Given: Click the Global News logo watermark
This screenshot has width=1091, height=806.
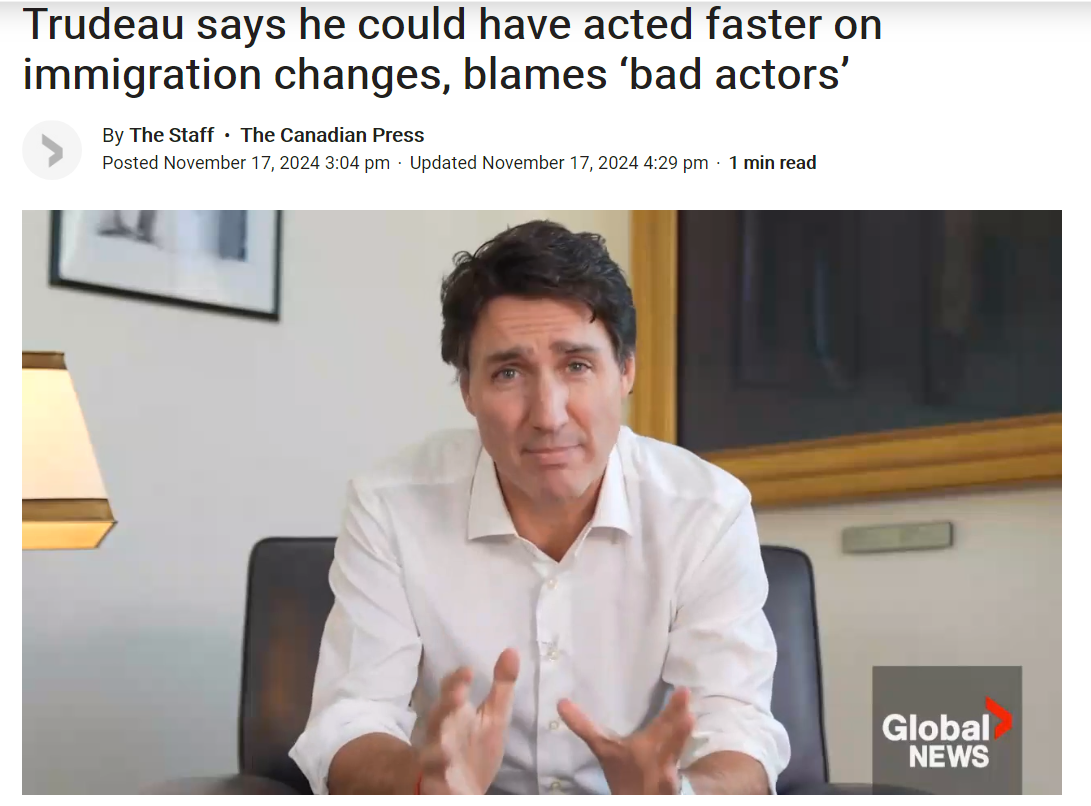Looking at the screenshot, I should (x=946, y=729).
